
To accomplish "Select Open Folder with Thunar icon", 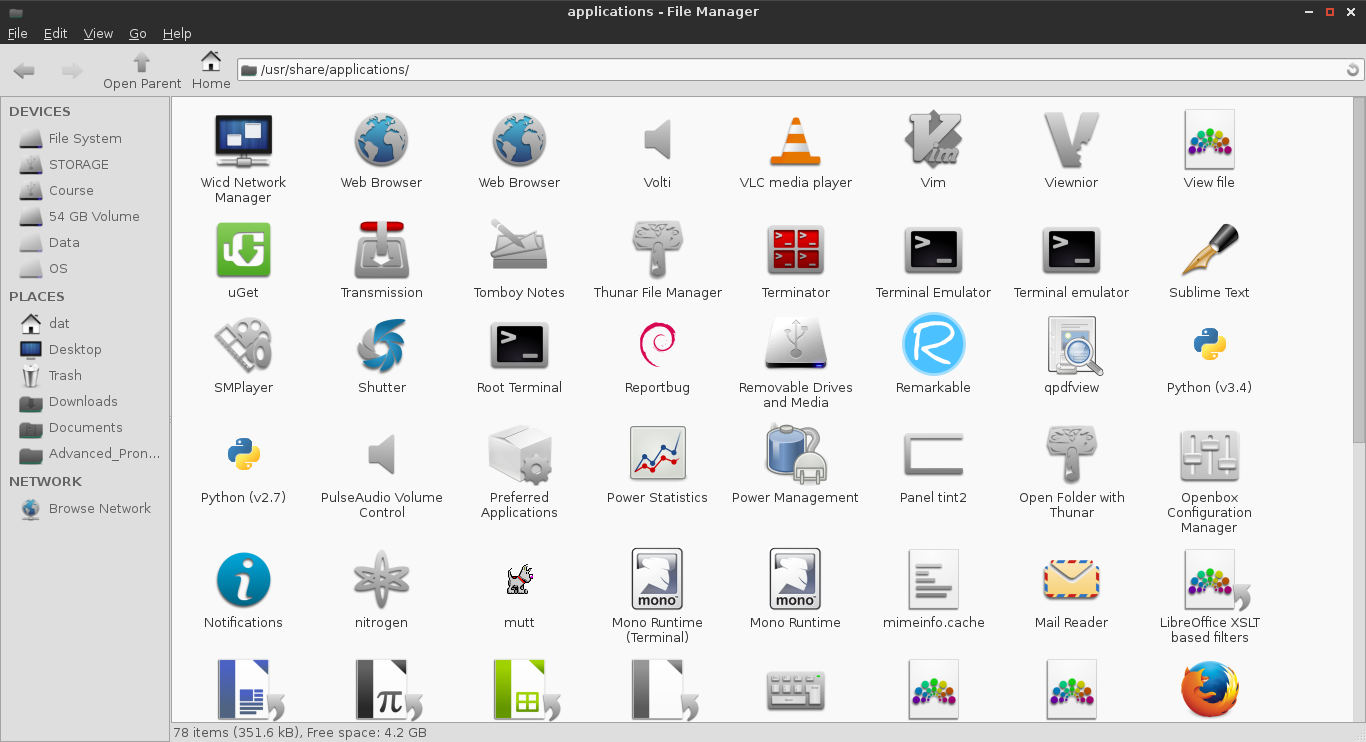I will click(1071, 455).
